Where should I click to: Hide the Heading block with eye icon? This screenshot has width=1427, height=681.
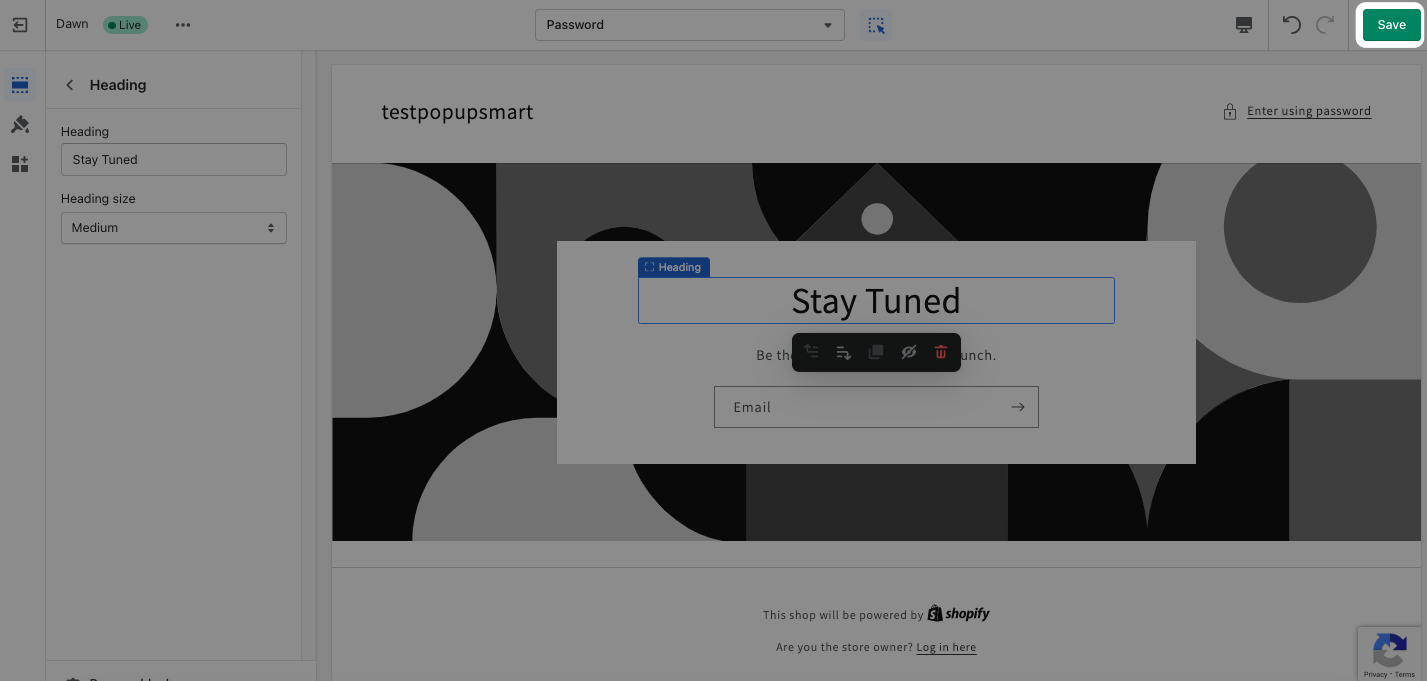point(908,352)
